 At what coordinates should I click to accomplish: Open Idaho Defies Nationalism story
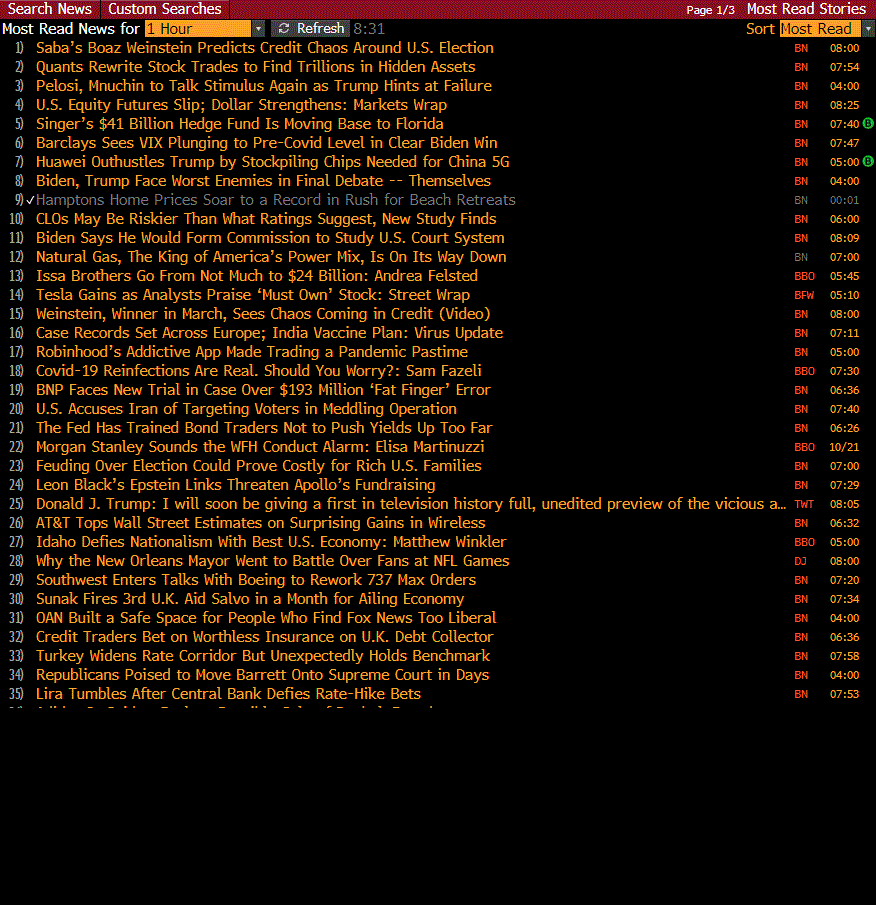coord(271,543)
